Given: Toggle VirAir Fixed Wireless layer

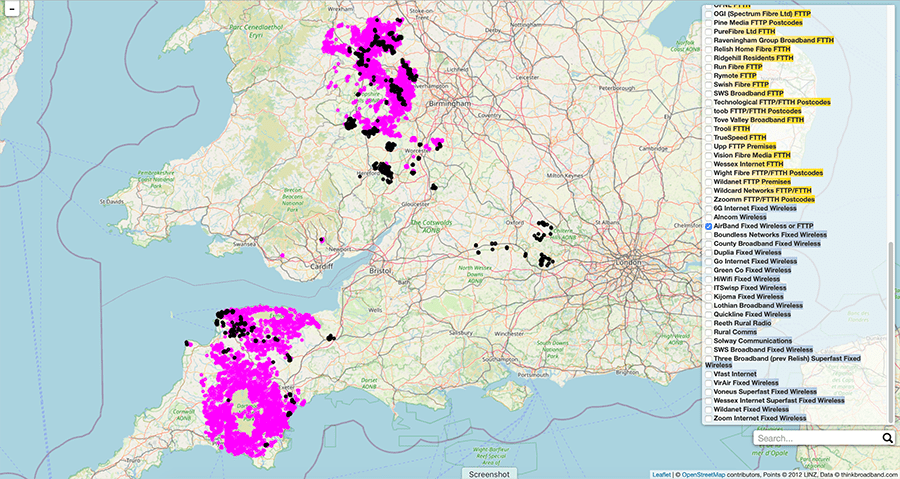Looking at the screenshot, I should tap(709, 383).
